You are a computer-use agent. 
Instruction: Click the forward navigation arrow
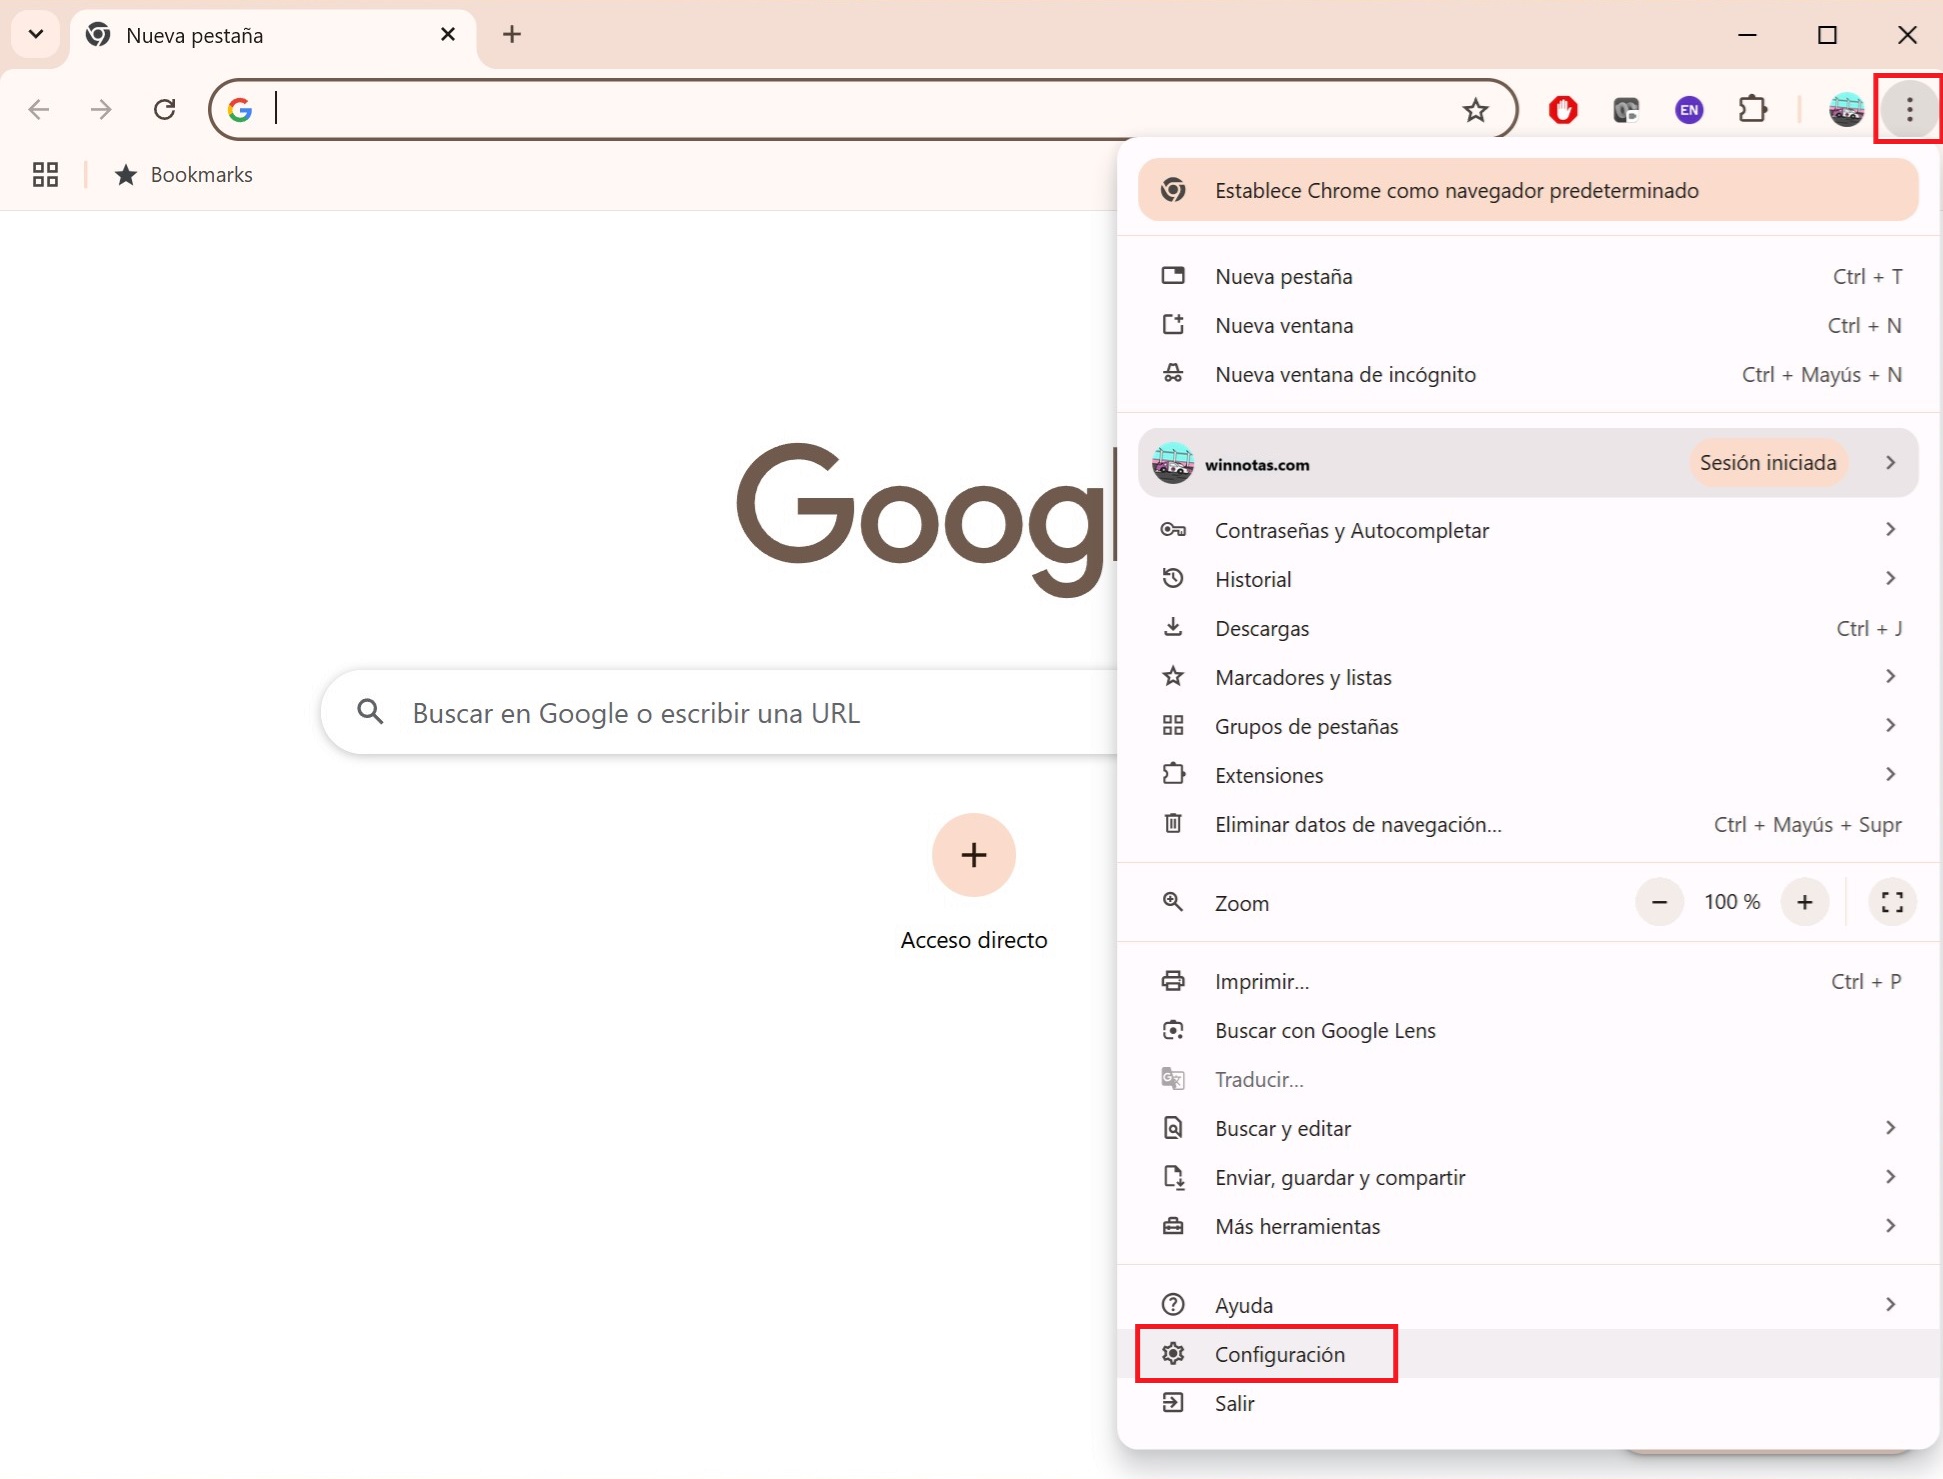[101, 109]
